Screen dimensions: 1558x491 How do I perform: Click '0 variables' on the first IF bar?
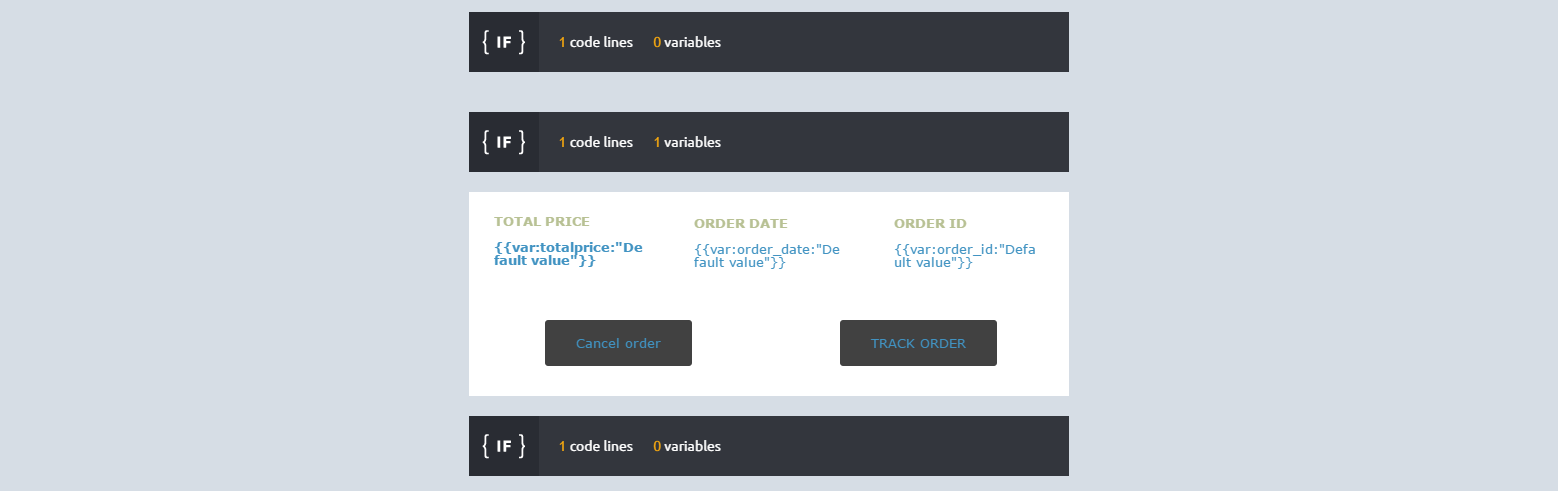pyautogui.click(x=686, y=42)
